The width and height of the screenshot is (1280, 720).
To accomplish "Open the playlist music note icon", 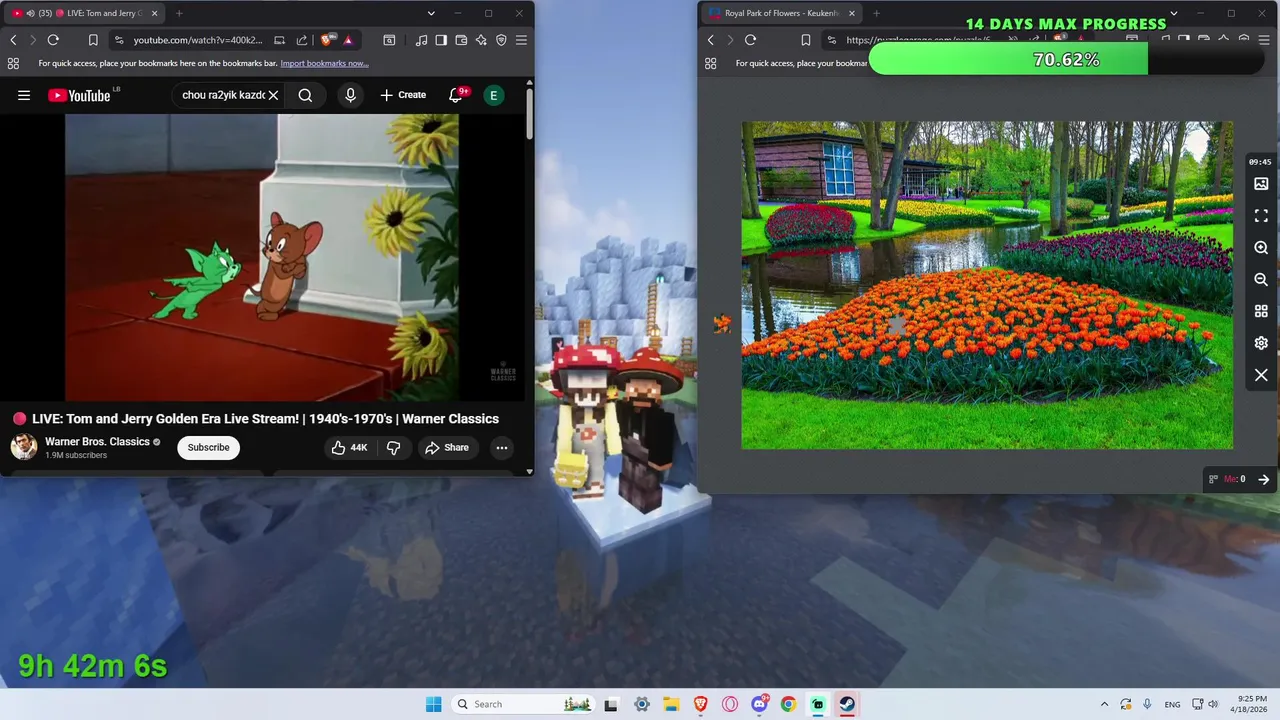I will pyautogui.click(x=421, y=40).
